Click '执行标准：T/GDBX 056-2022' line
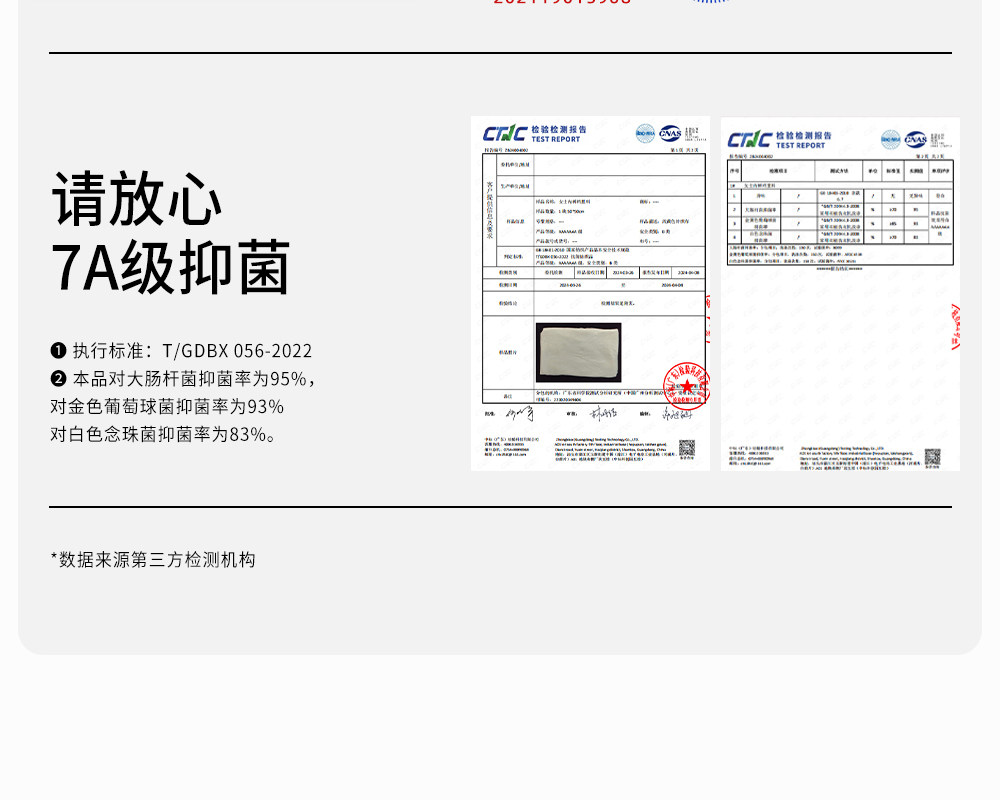 pos(192,351)
